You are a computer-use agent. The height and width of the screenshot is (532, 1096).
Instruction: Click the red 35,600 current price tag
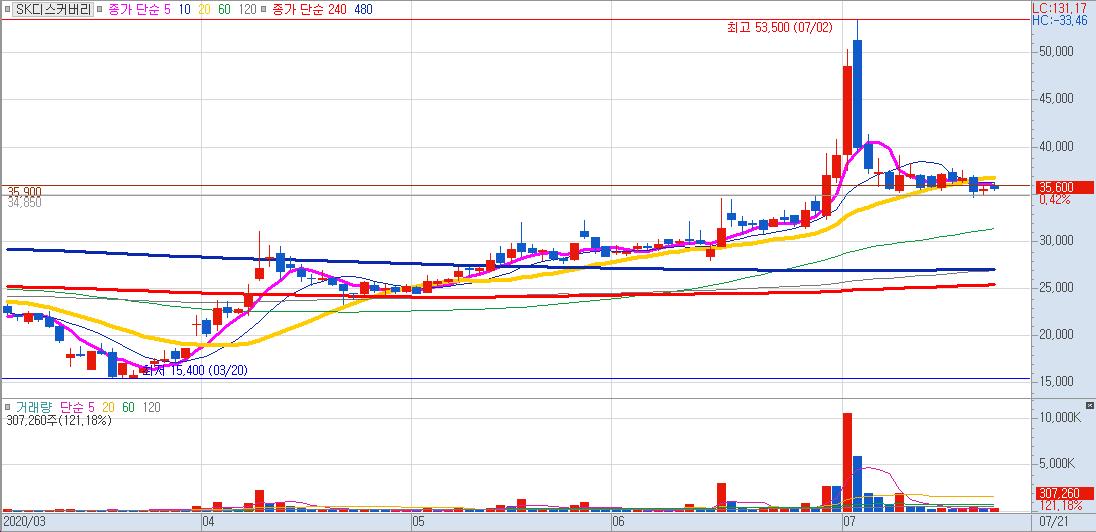(x=1063, y=187)
